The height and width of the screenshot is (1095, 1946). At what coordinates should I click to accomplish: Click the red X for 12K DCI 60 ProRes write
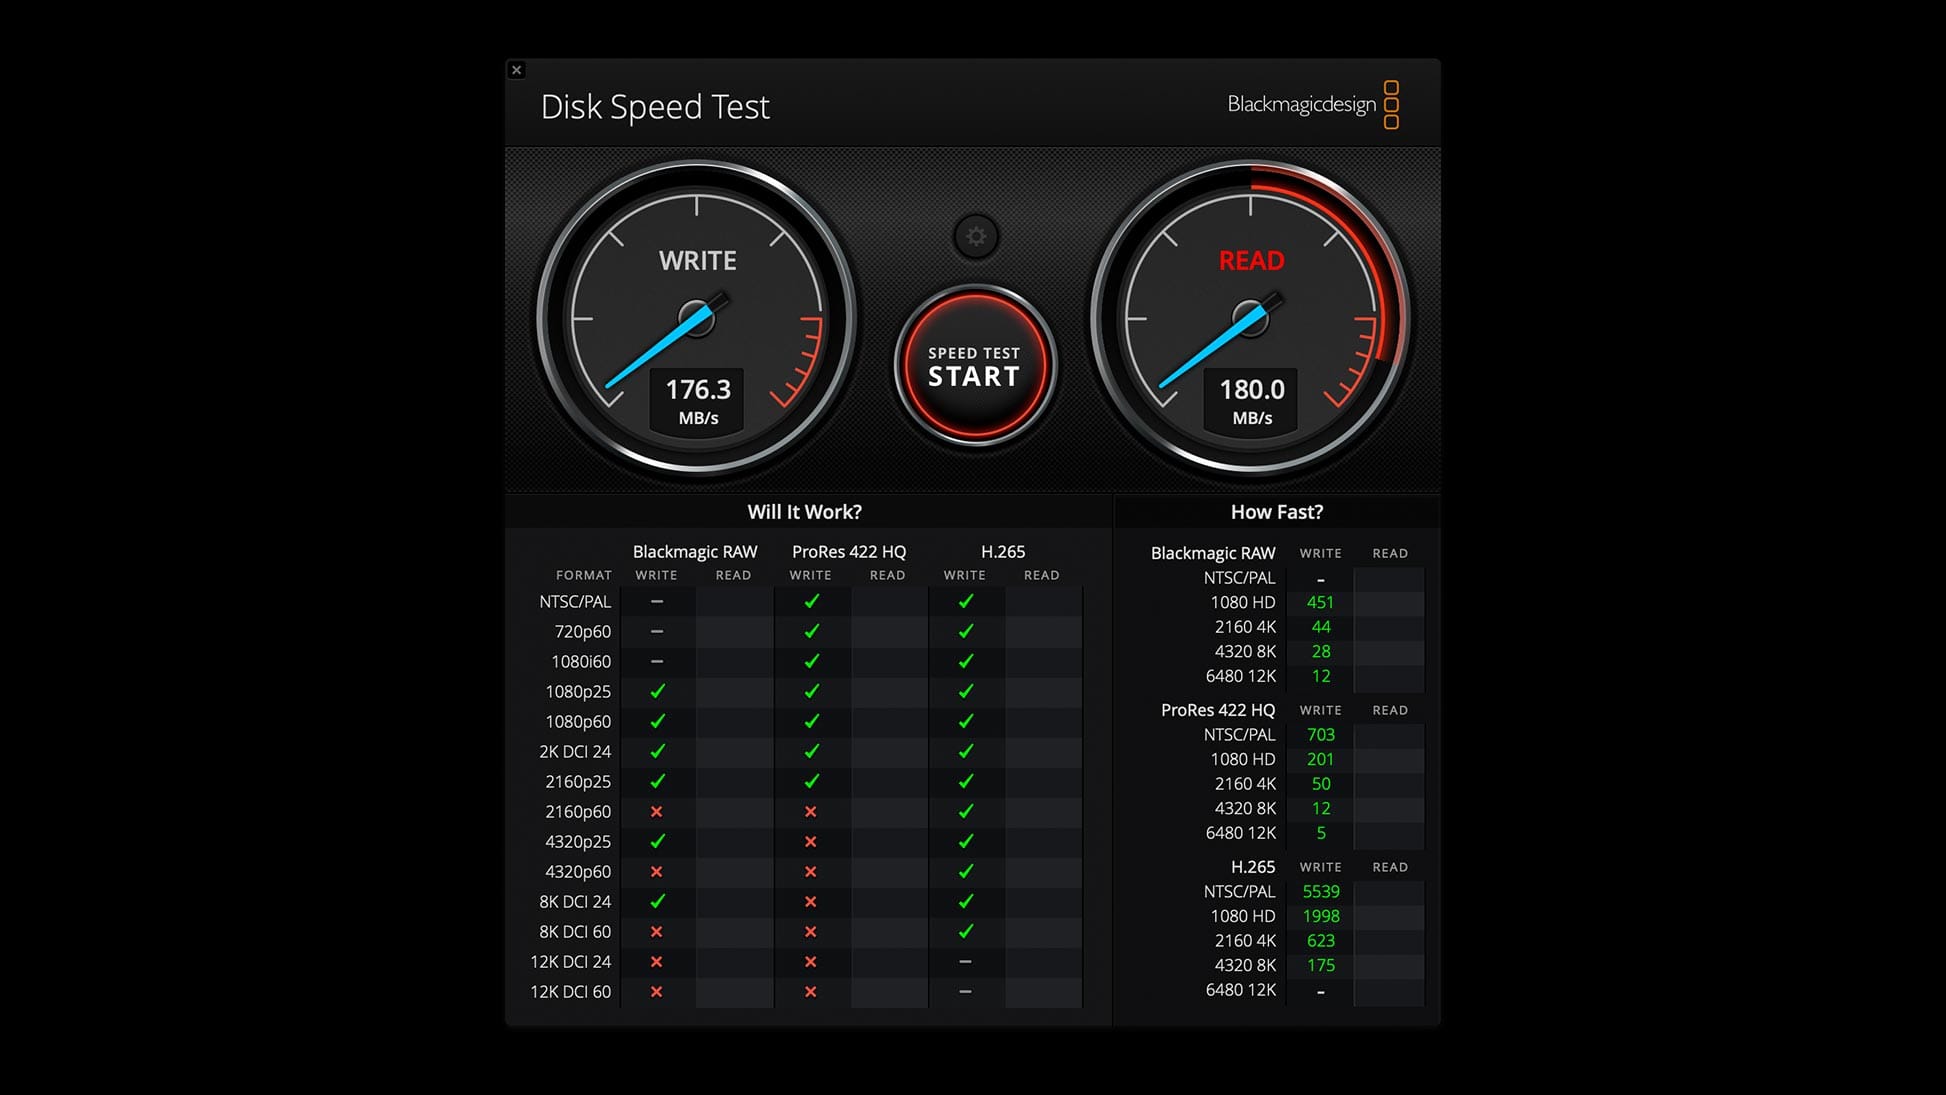810,991
